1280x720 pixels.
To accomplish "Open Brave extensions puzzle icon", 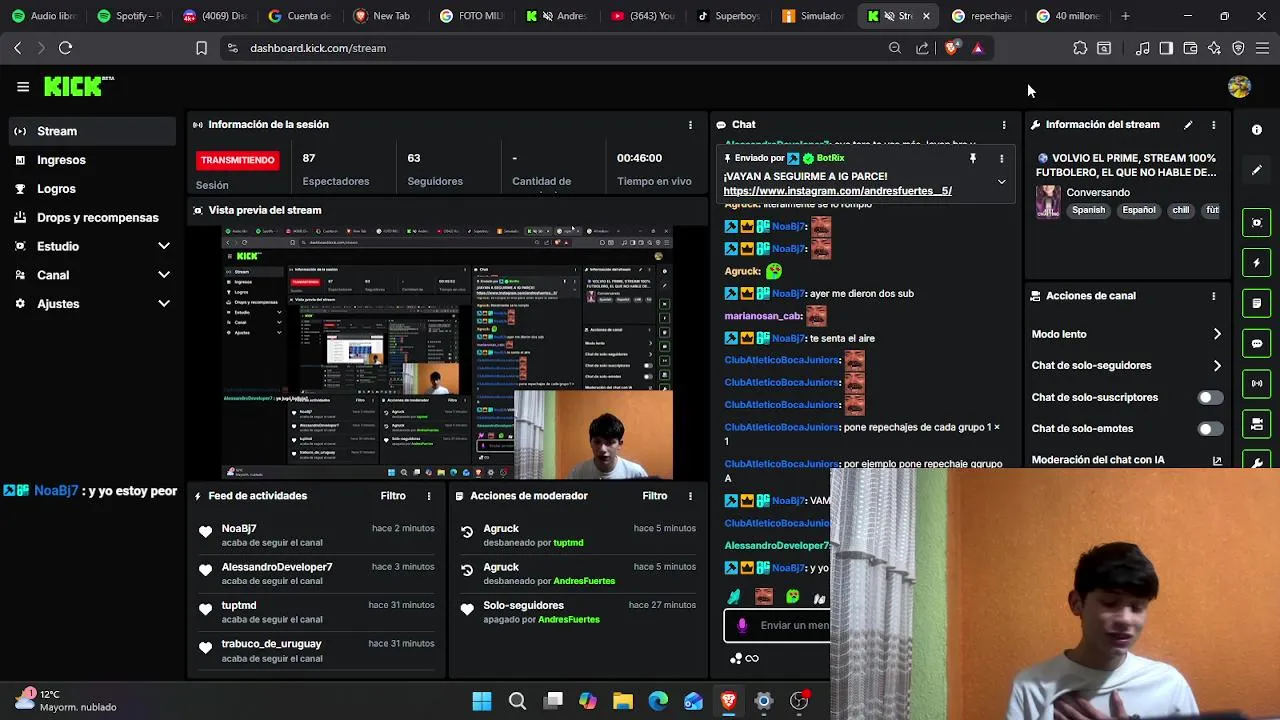I will [x=1080, y=48].
